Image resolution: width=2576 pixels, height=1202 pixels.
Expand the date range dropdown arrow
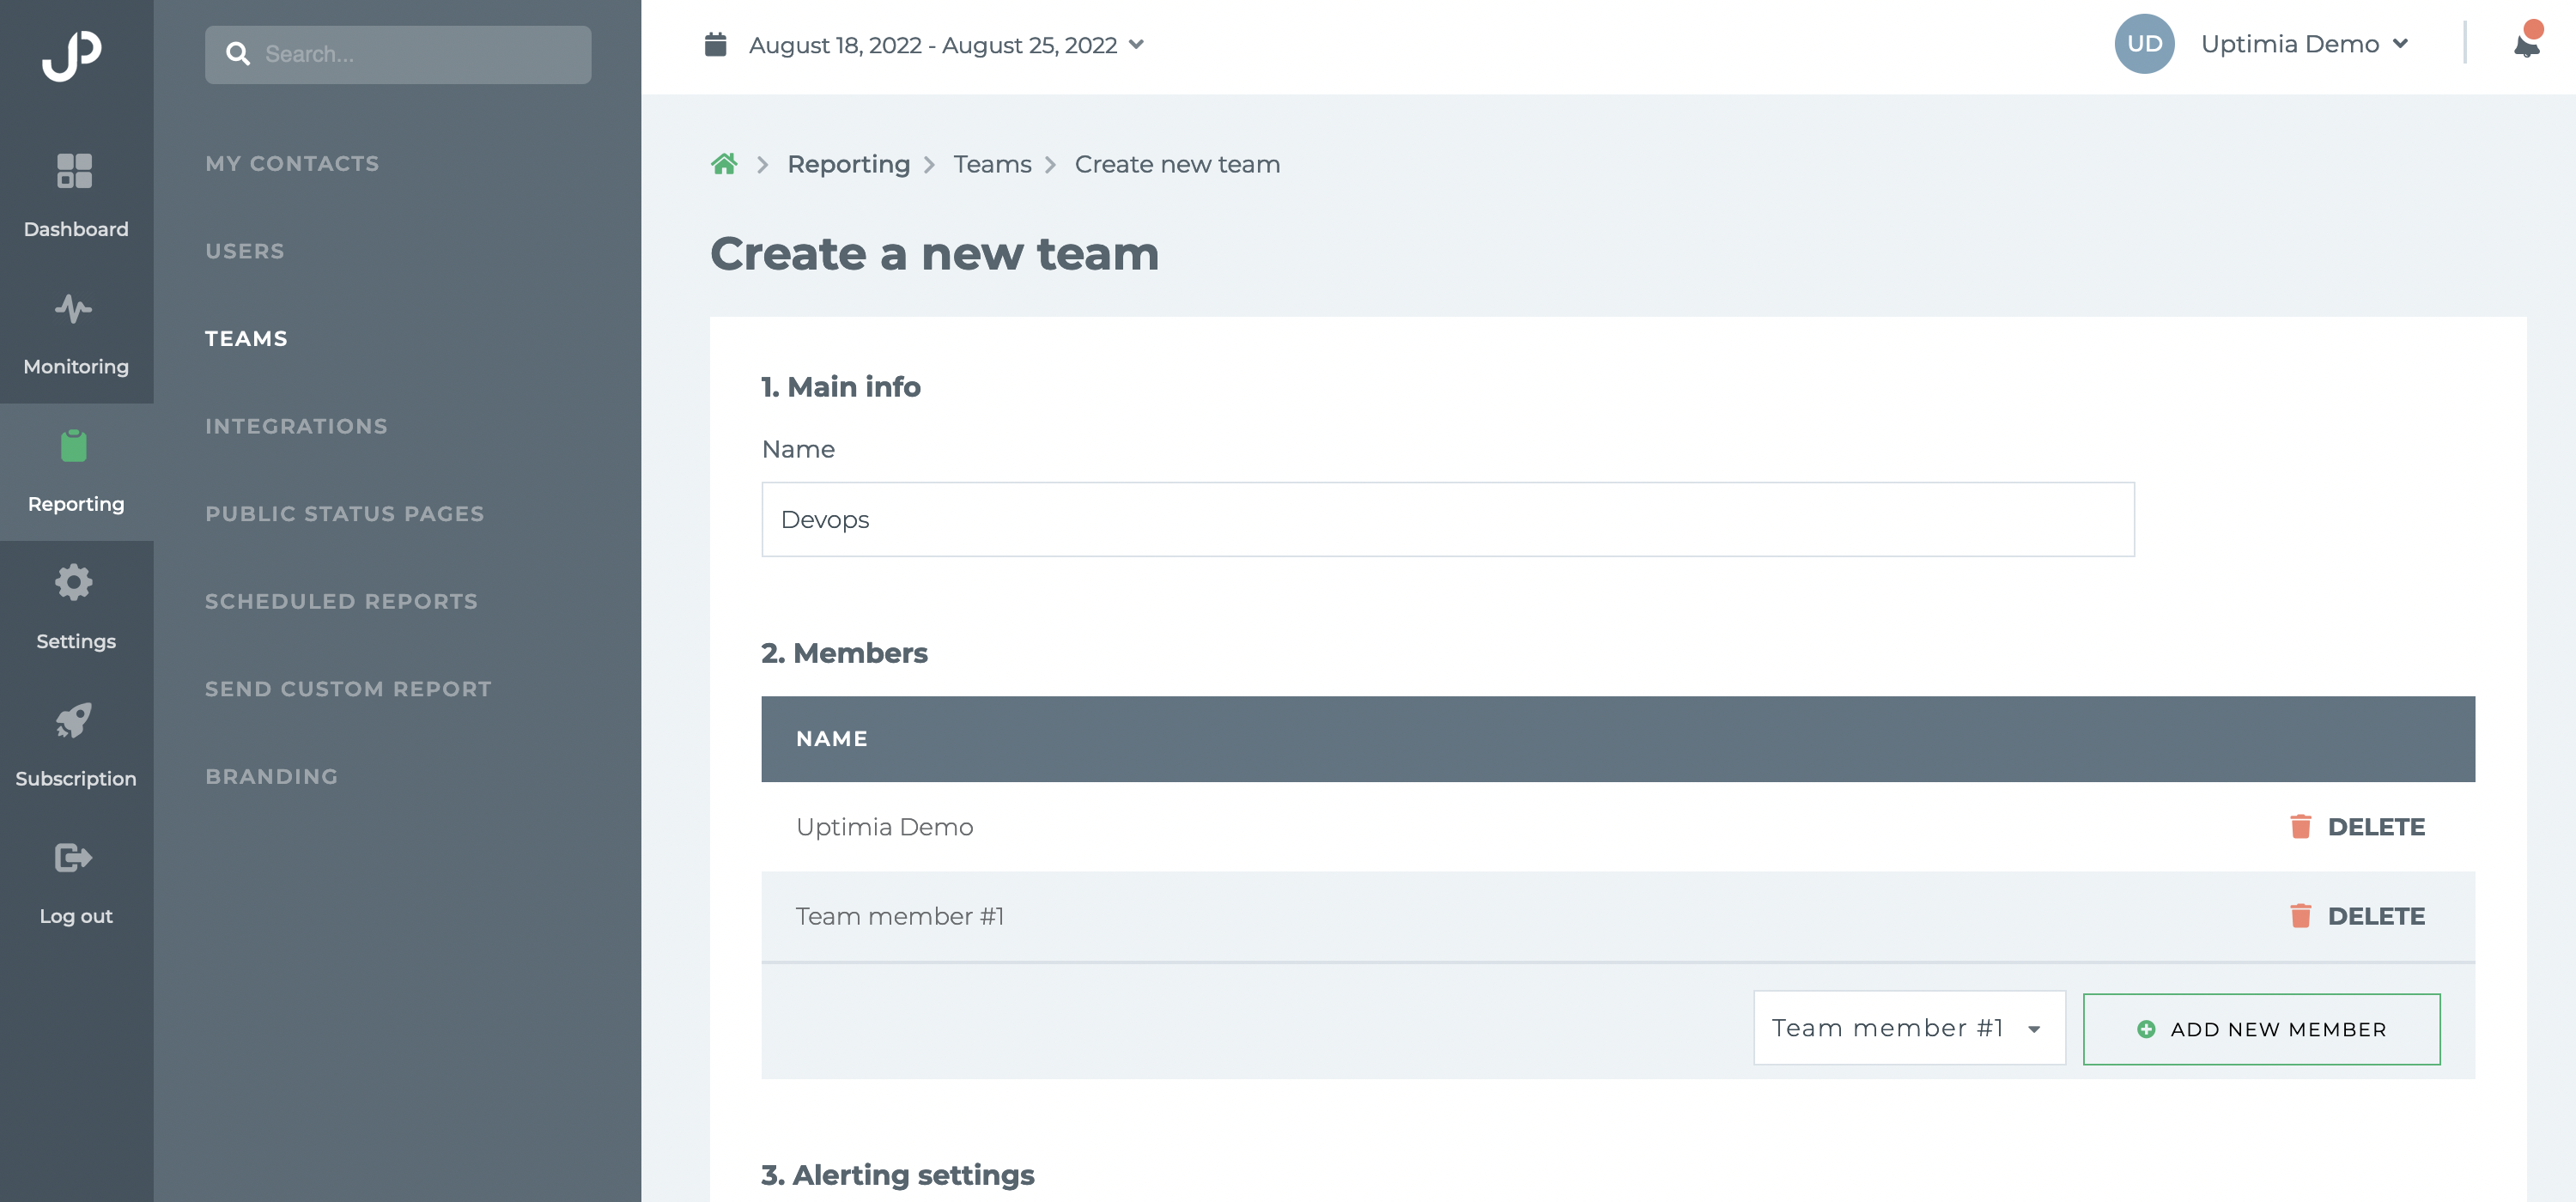[1136, 45]
